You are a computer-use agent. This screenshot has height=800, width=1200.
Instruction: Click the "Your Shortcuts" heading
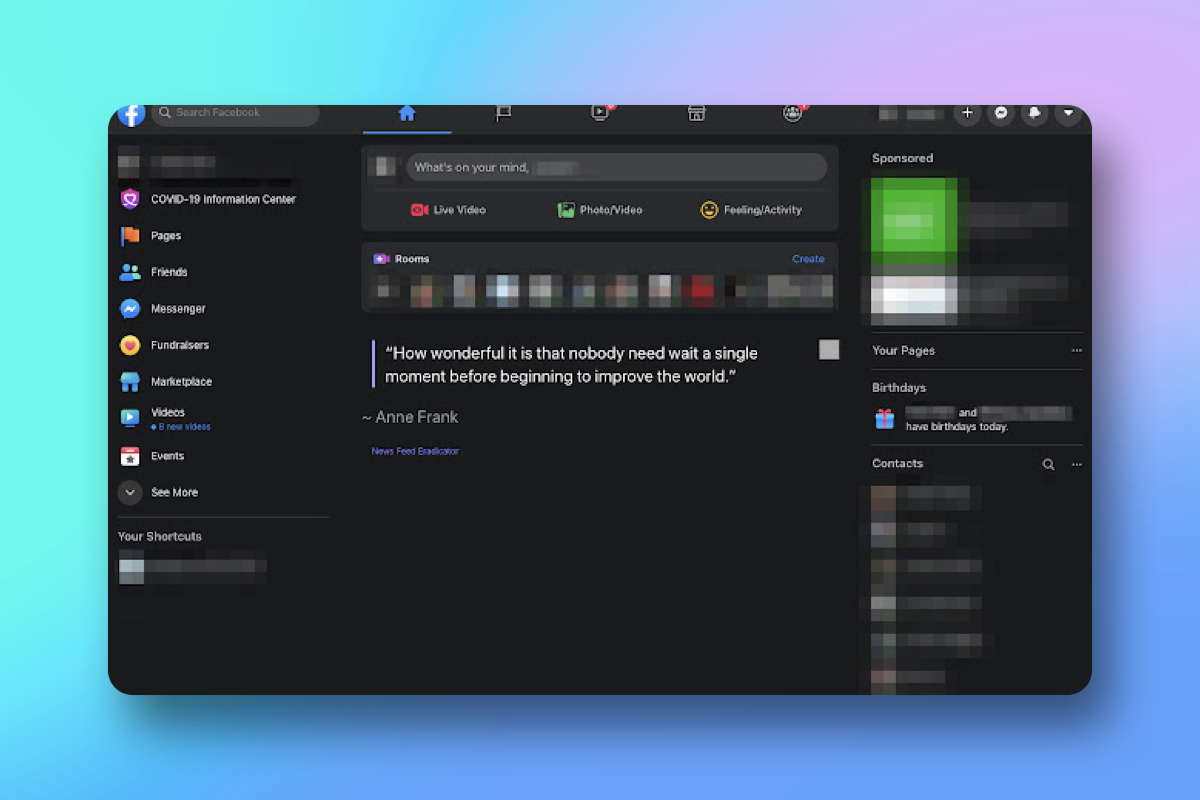tap(160, 537)
